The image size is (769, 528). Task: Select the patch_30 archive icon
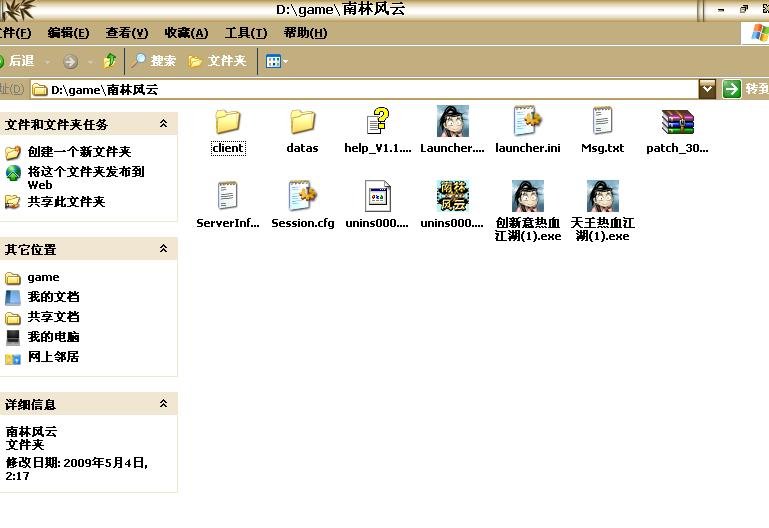coord(677,122)
